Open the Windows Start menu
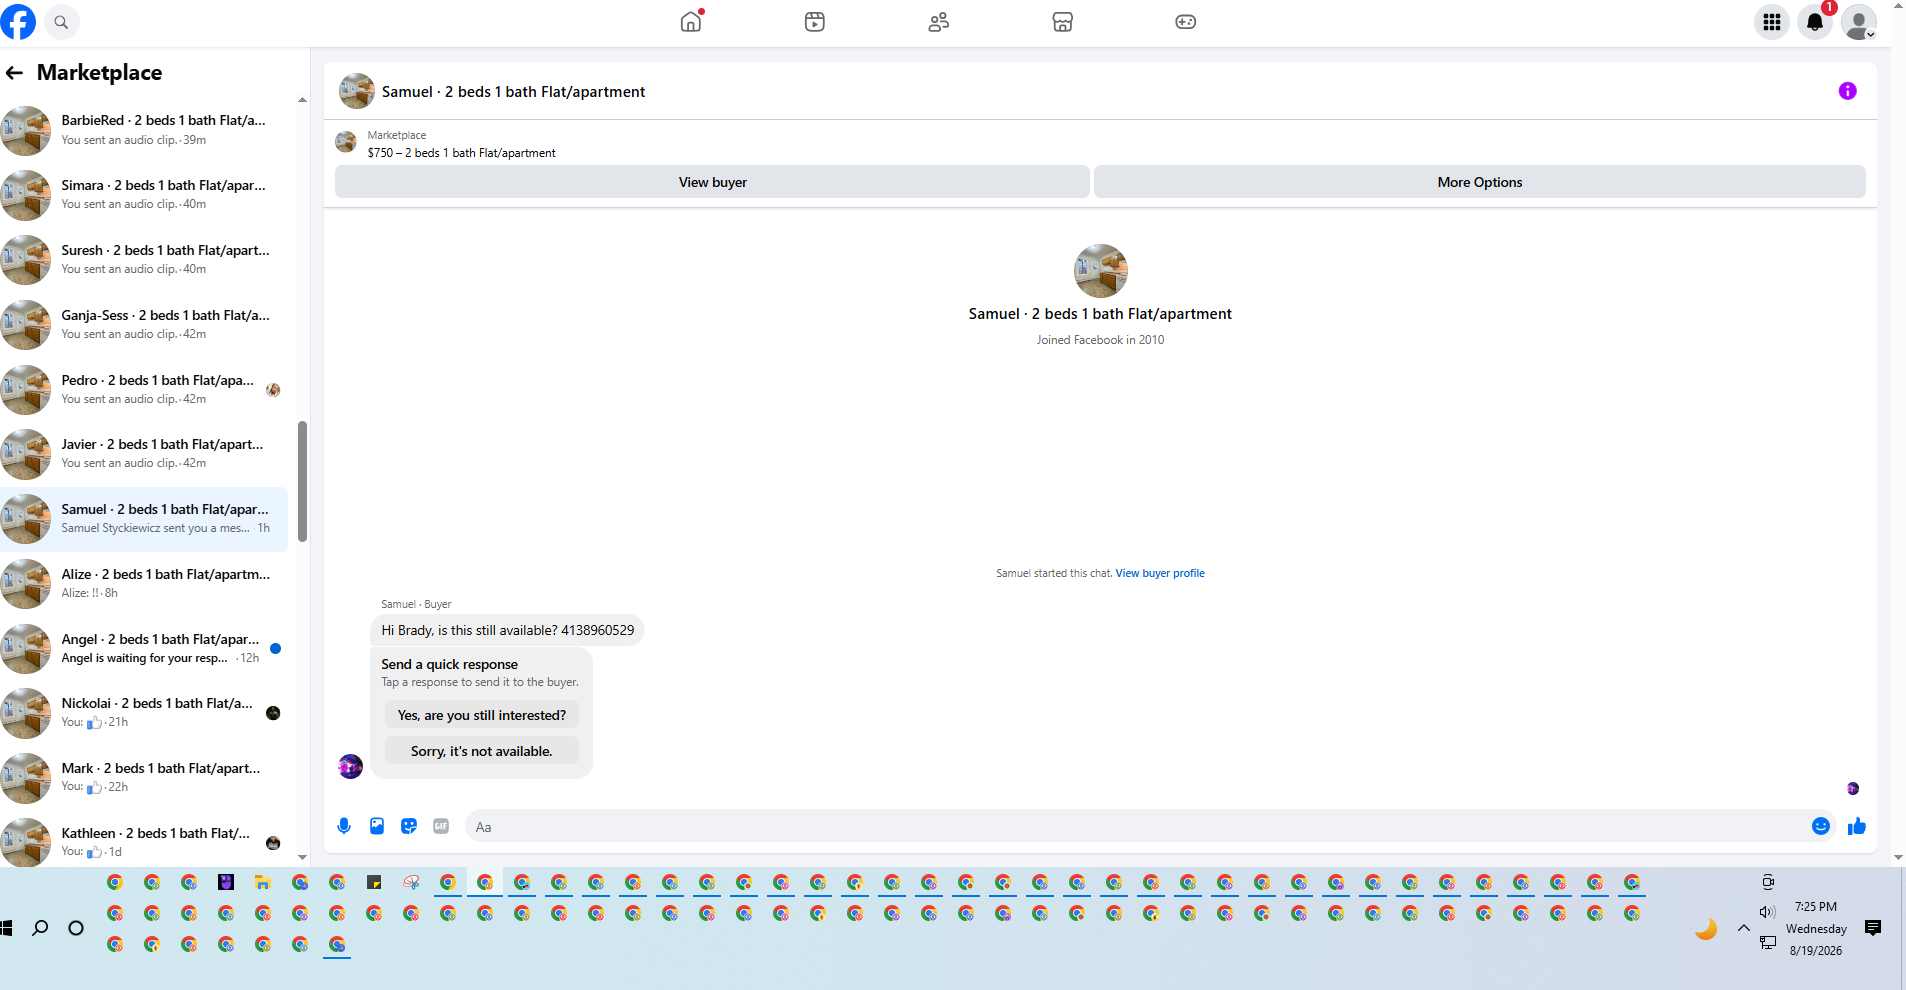The image size is (1906, 990). [x=6, y=928]
